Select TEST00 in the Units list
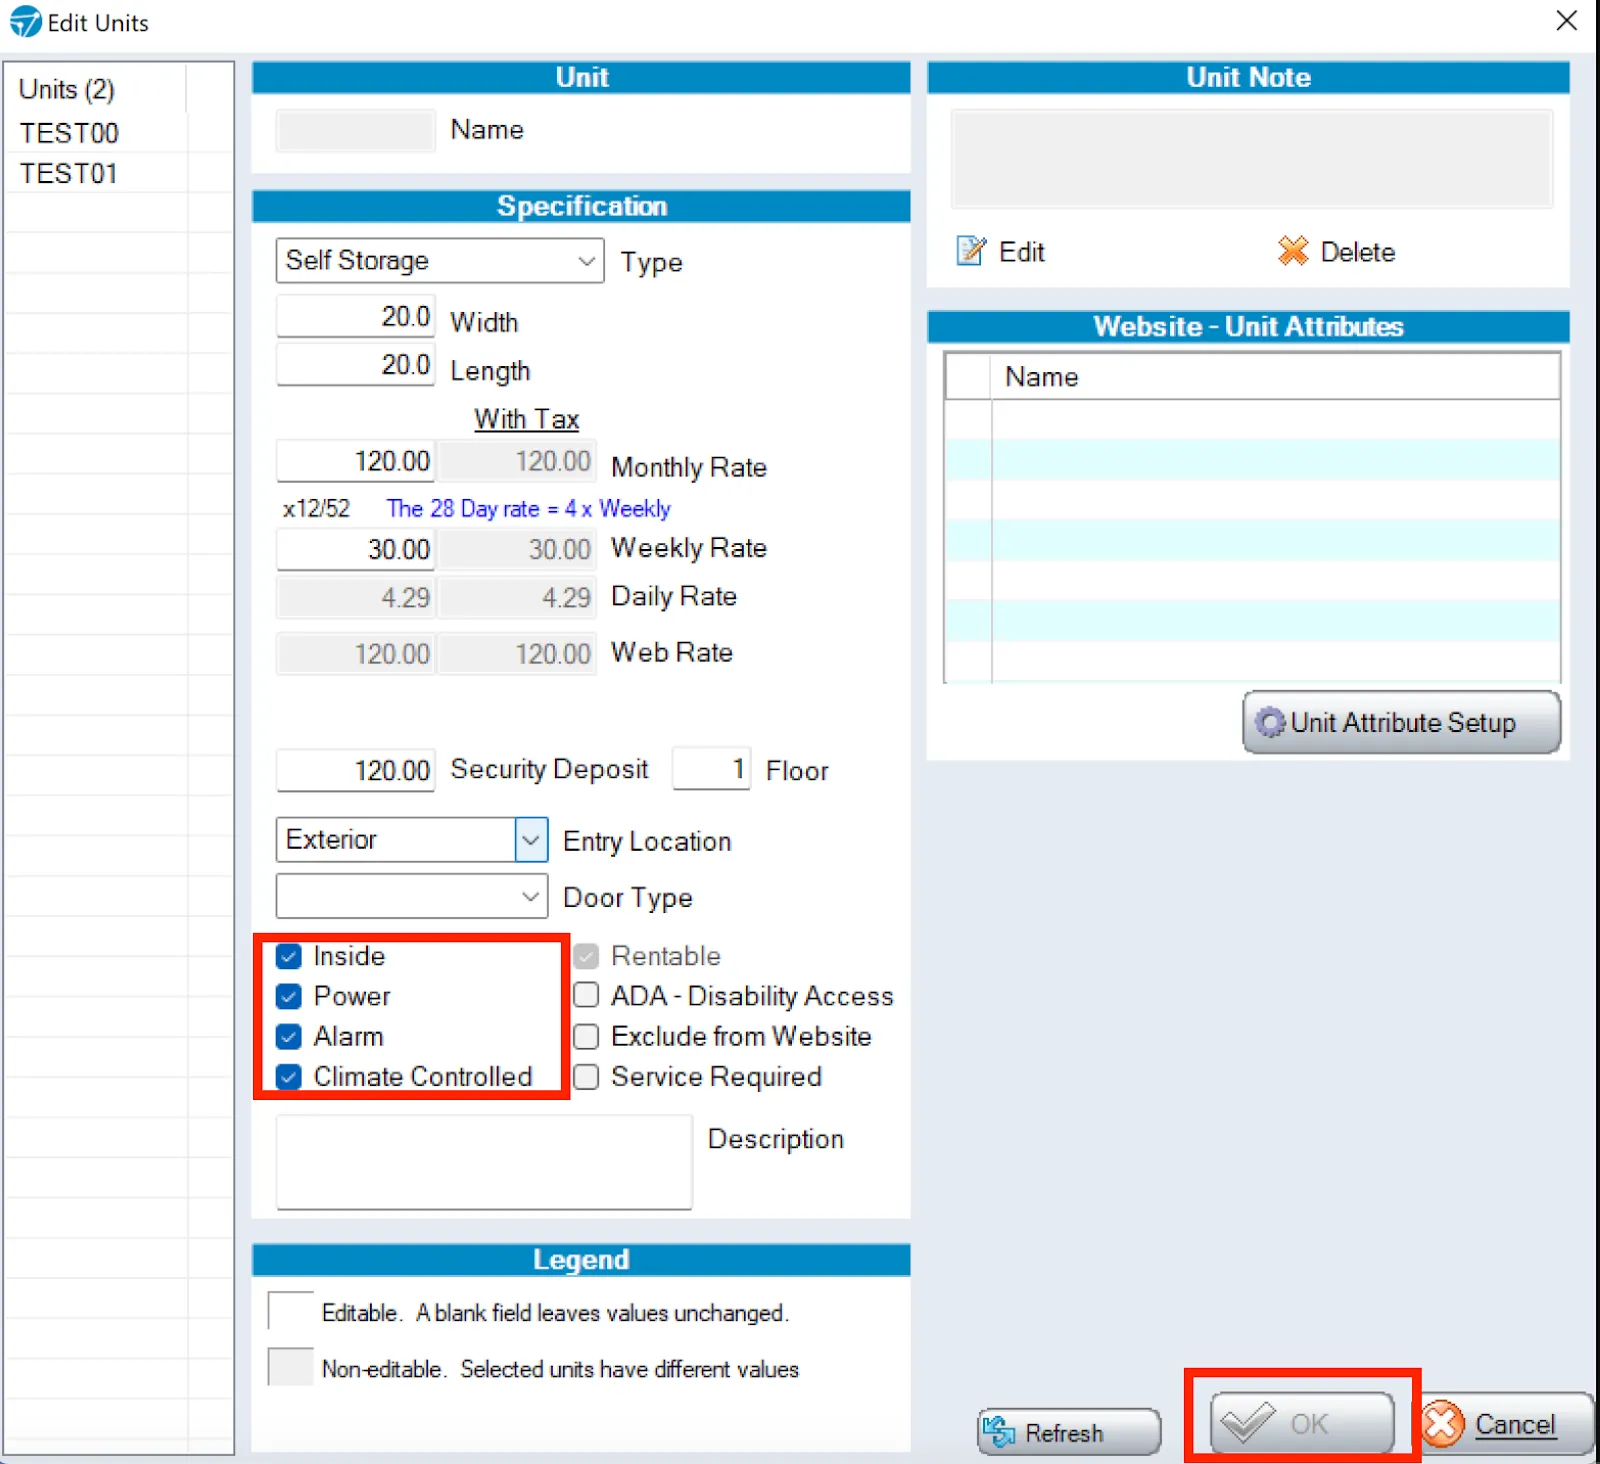1600x1464 pixels. click(69, 133)
